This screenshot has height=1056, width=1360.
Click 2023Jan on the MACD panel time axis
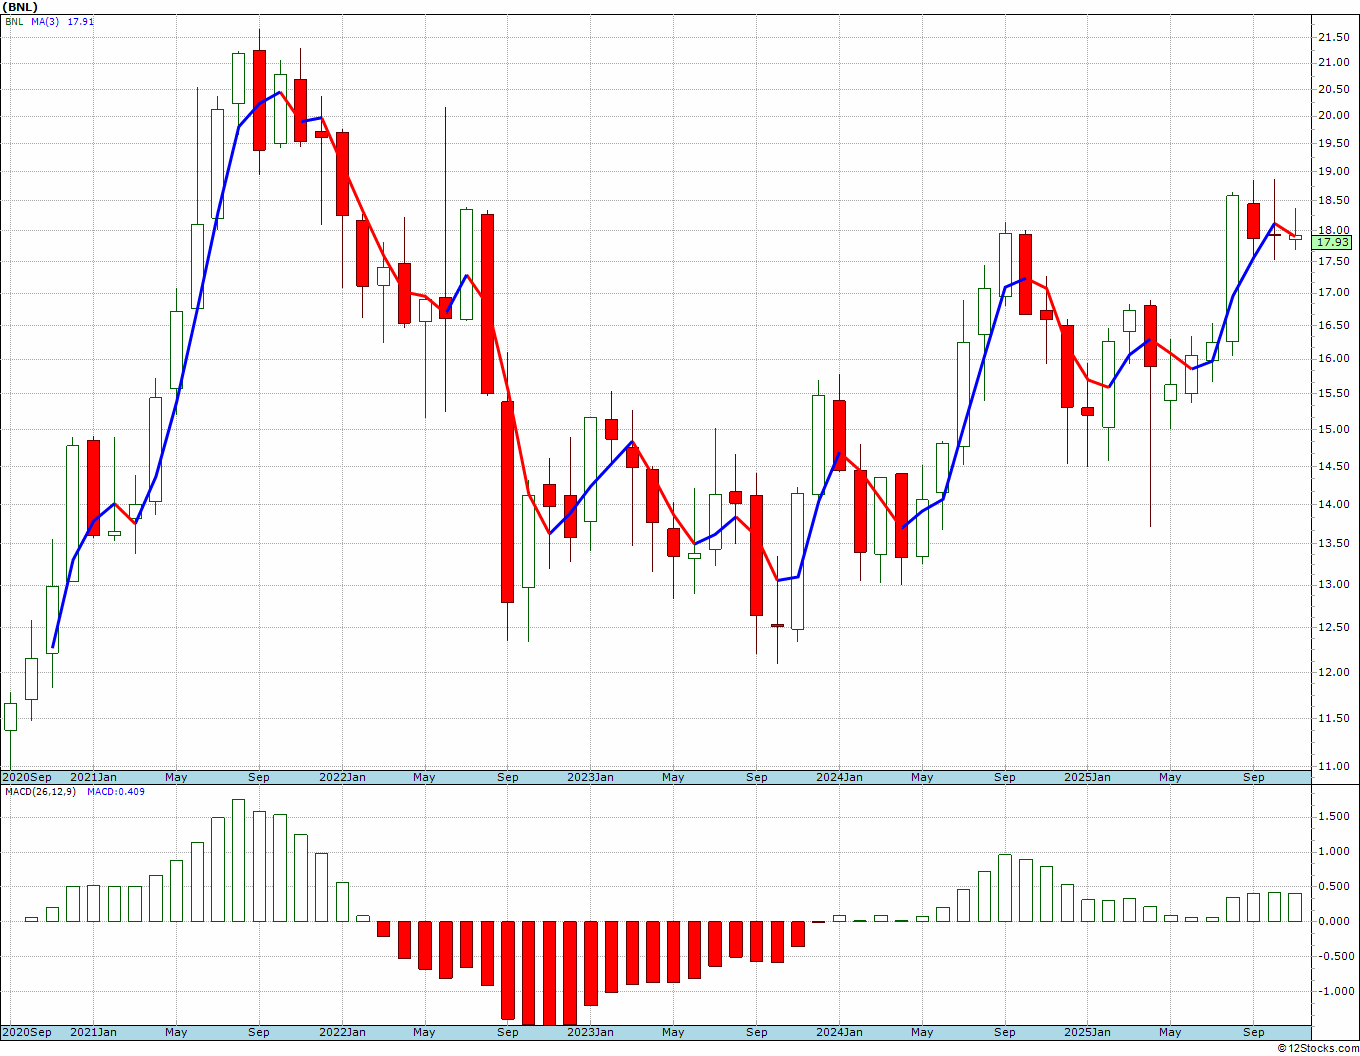(x=591, y=1032)
